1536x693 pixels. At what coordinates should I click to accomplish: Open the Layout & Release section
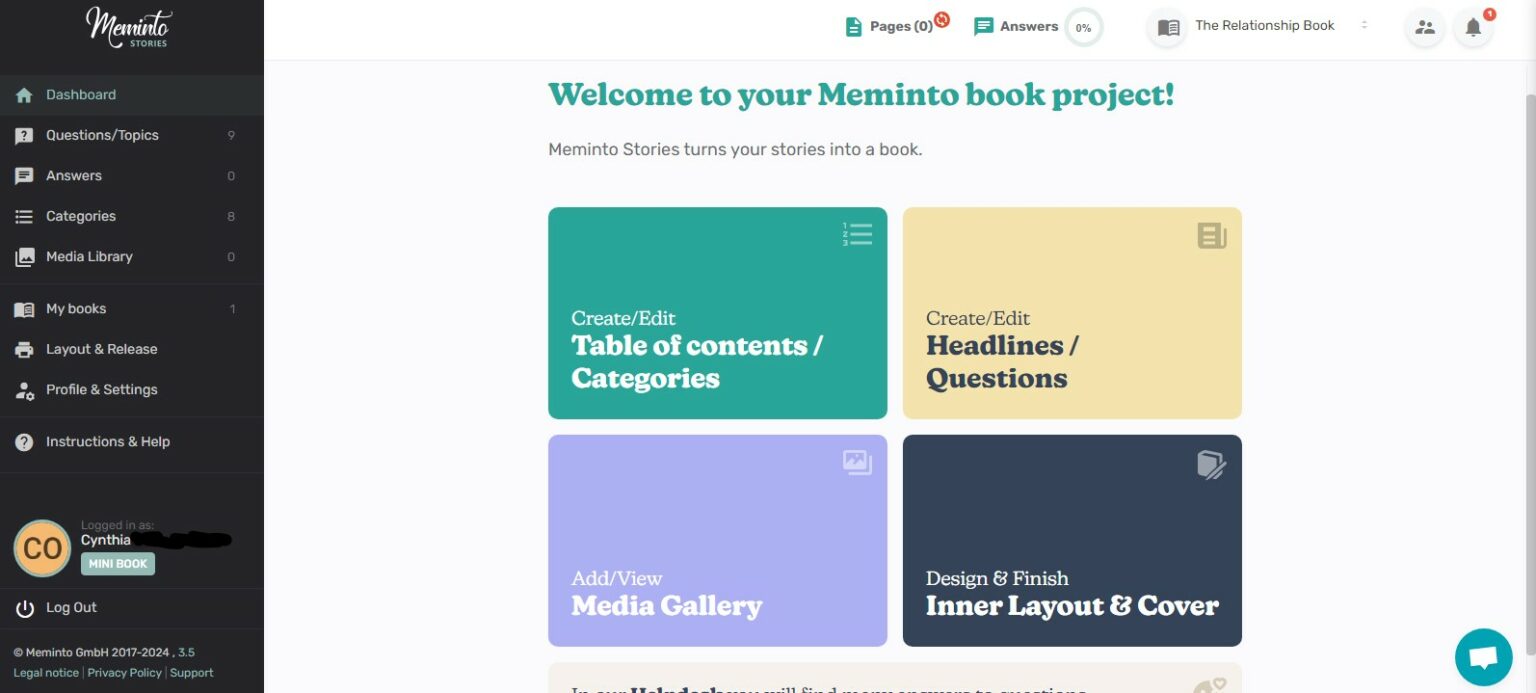click(101, 349)
